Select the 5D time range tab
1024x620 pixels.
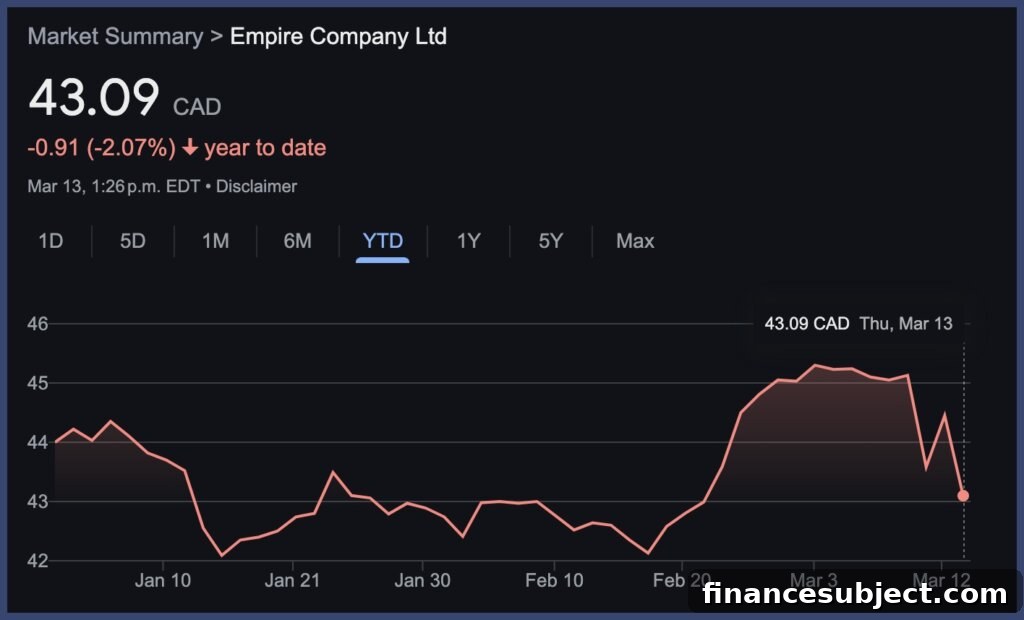(133, 241)
